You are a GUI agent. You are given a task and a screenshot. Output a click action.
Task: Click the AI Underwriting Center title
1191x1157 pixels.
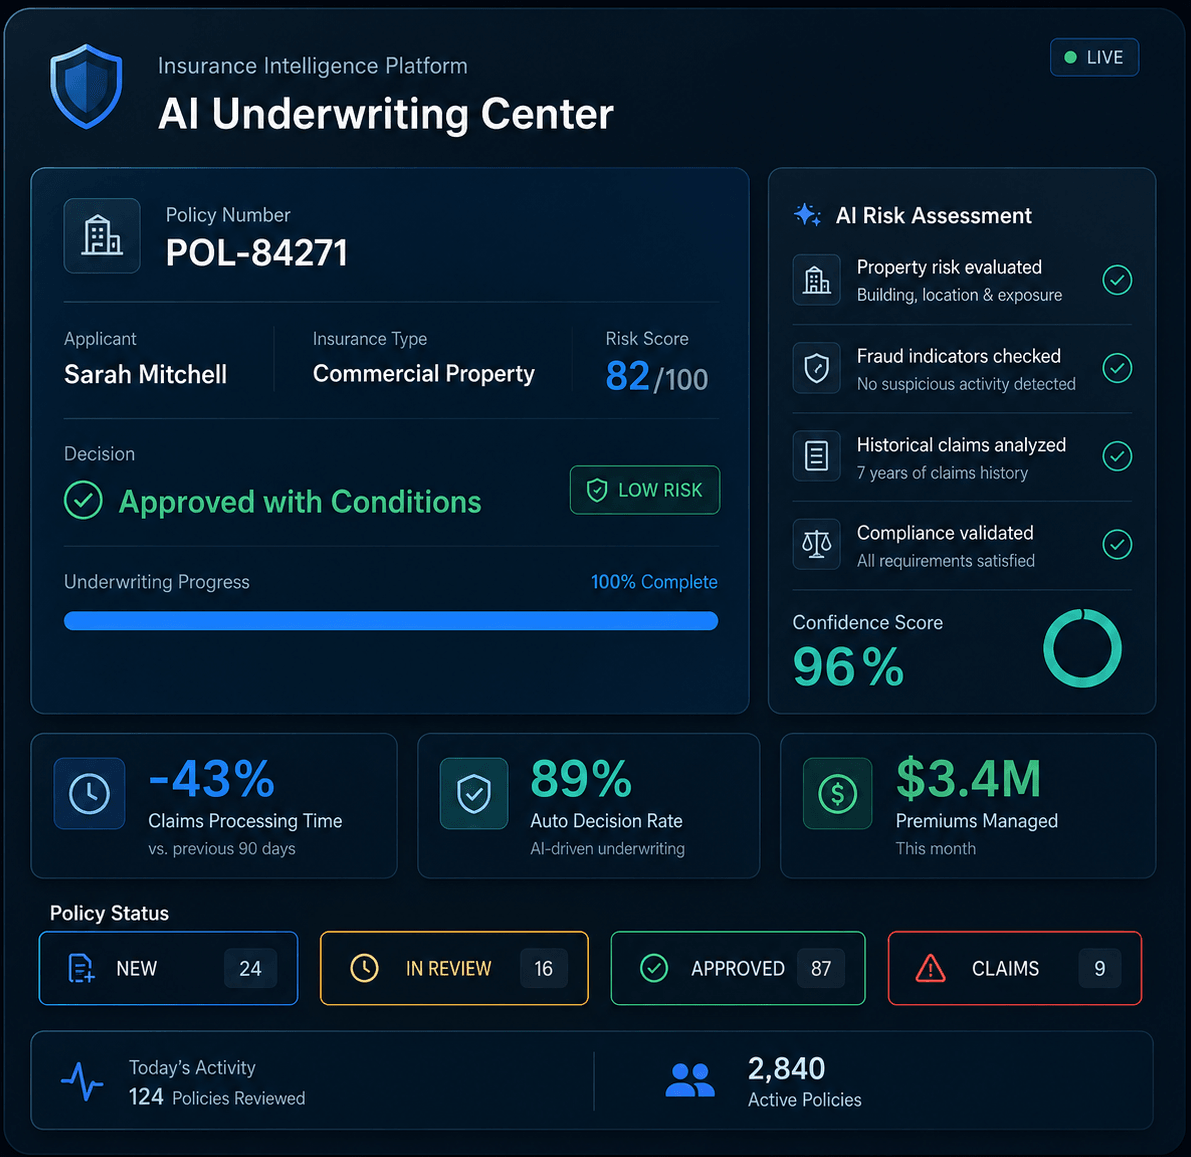click(x=386, y=114)
